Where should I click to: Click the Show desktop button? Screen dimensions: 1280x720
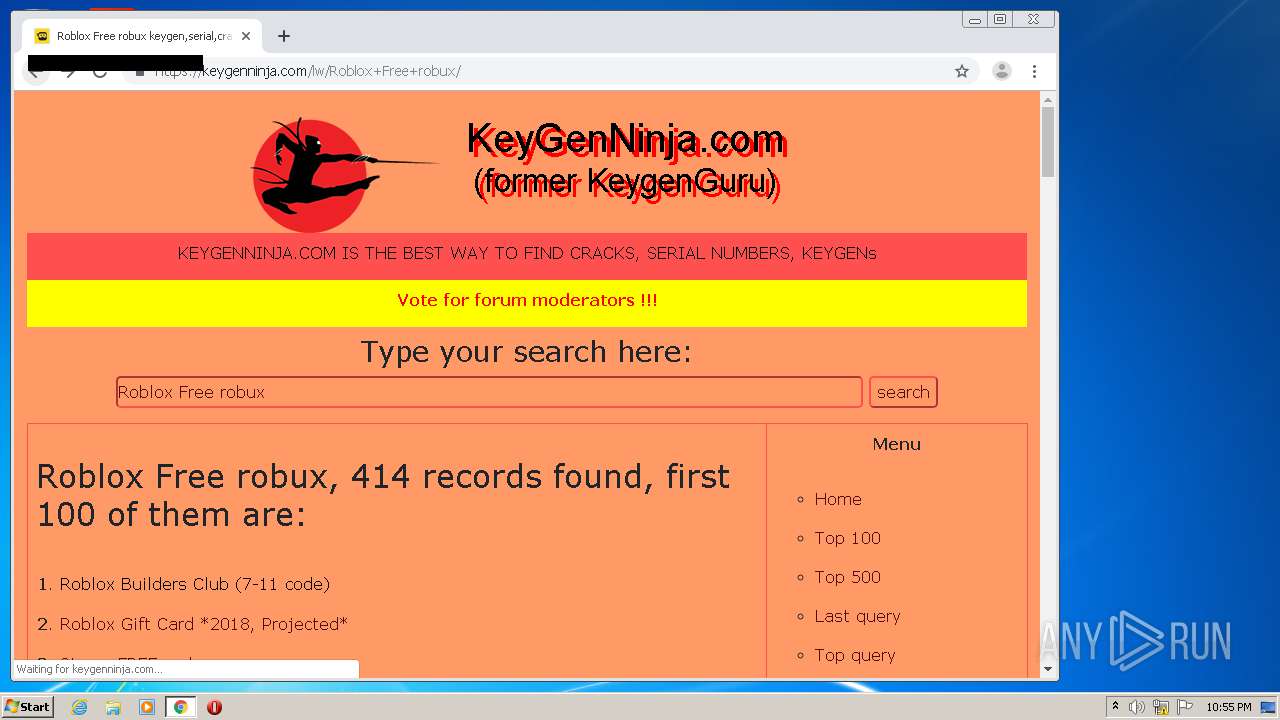(x=1268, y=707)
